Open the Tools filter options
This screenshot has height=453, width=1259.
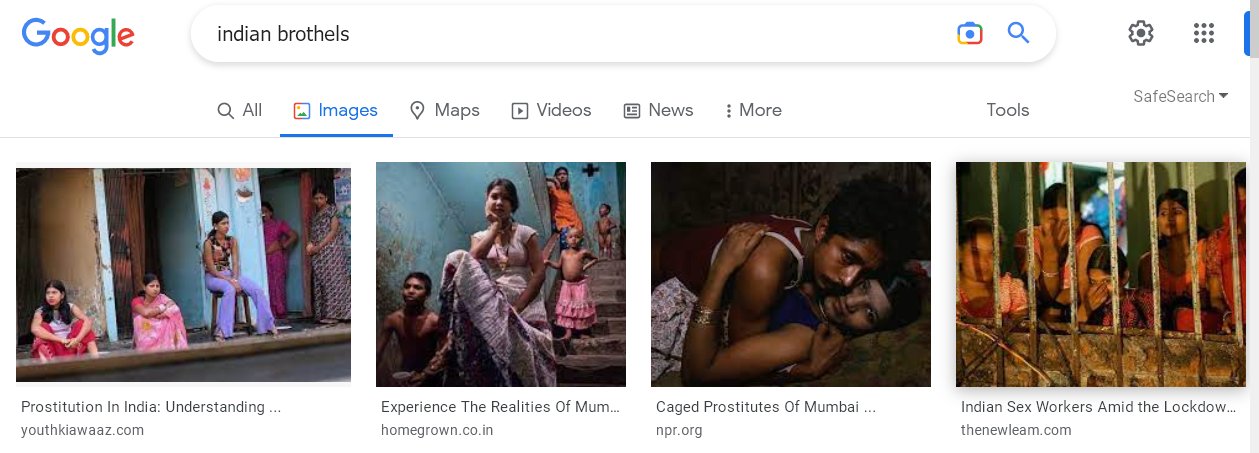1007,110
